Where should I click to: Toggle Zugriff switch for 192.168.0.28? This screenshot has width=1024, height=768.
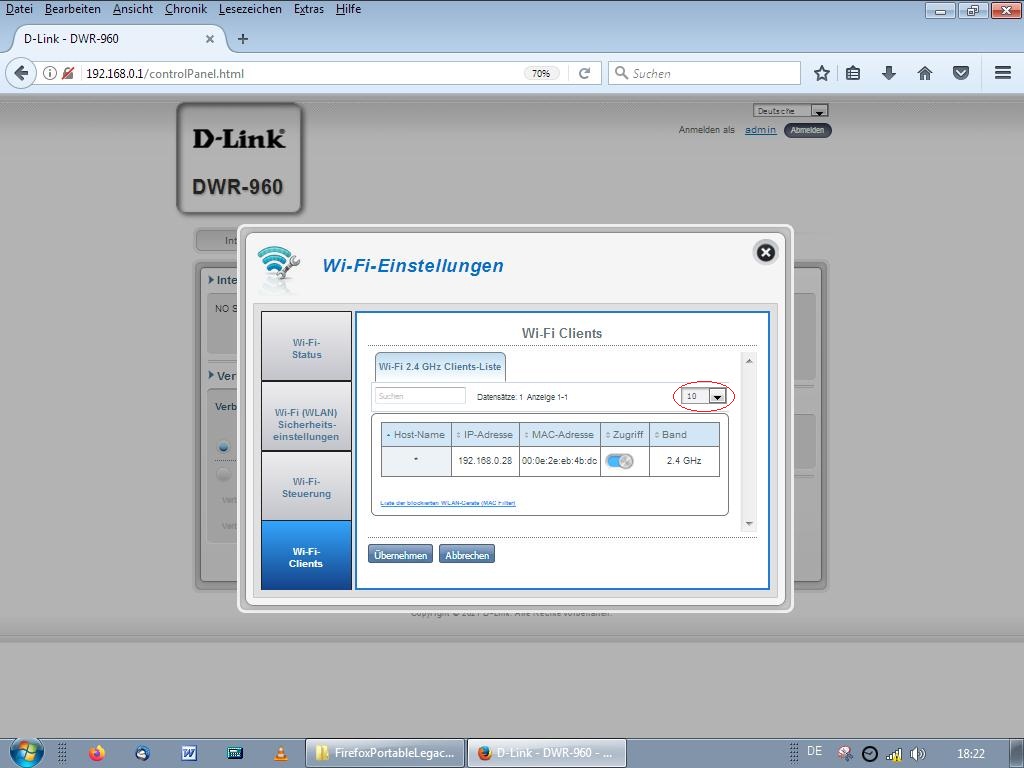(x=619, y=461)
